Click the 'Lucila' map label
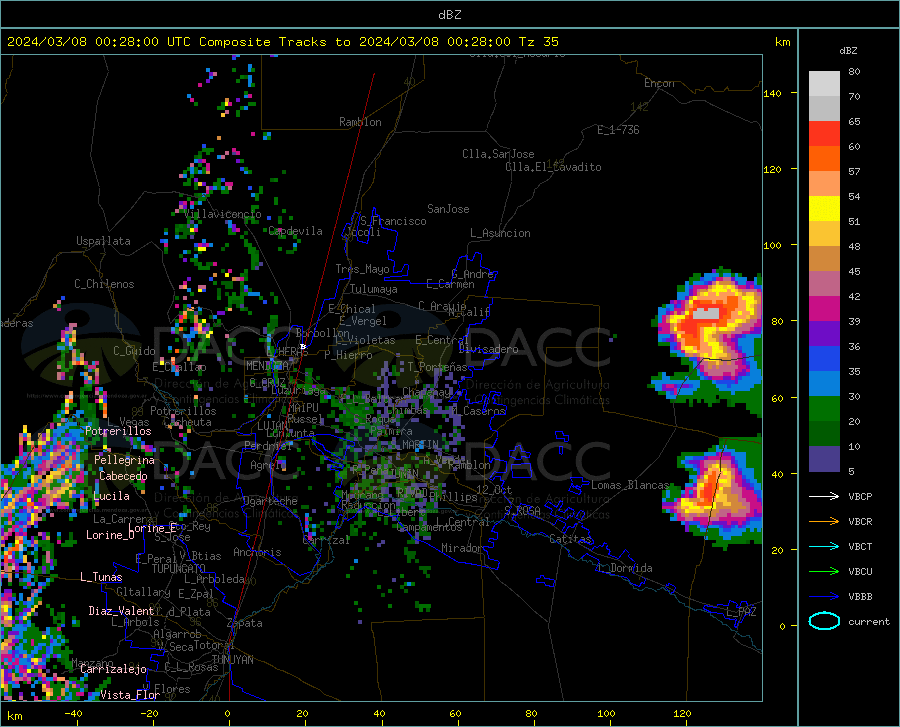Screen dimensions: 900x727 point(111,496)
